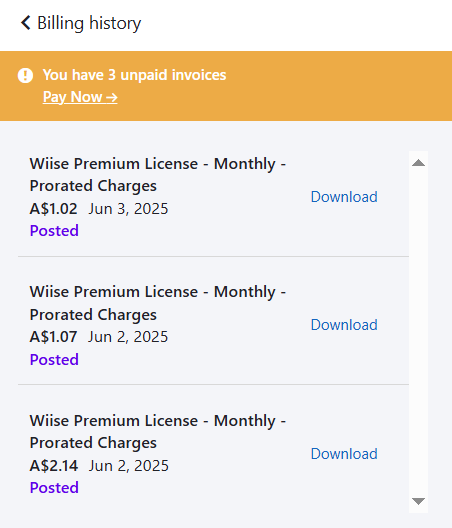Click the Posted status of A$1.07 invoice
452x528 pixels.
(x=54, y=360)
